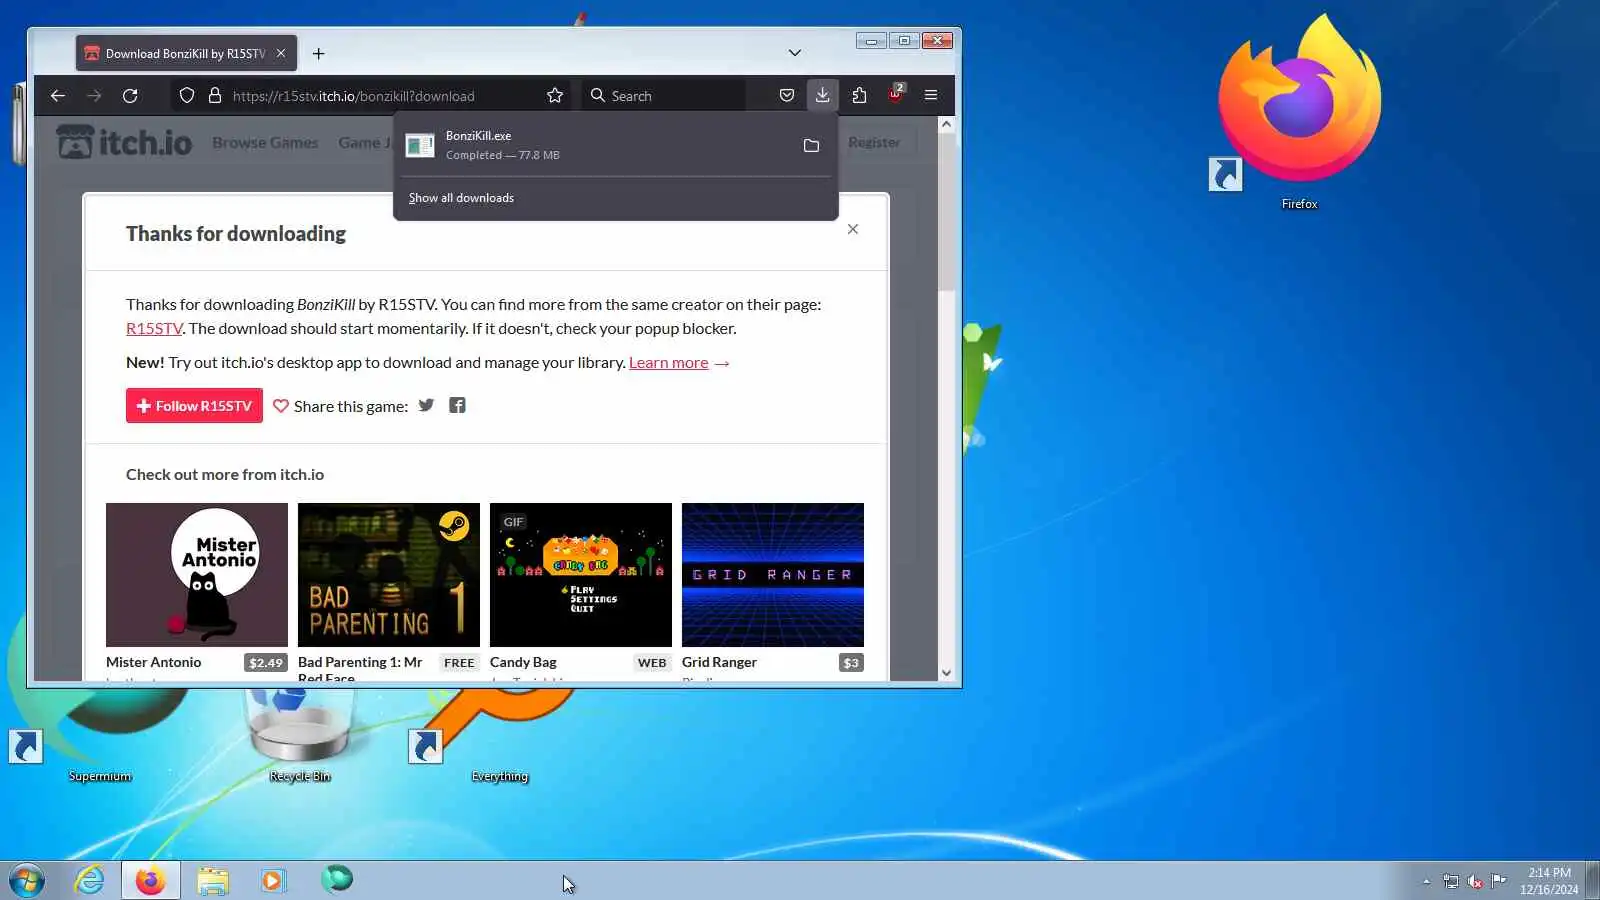The width and height of the screenshot is (1600, 900).
Task: View site security via the padlock icon
Action: [214, 96]
